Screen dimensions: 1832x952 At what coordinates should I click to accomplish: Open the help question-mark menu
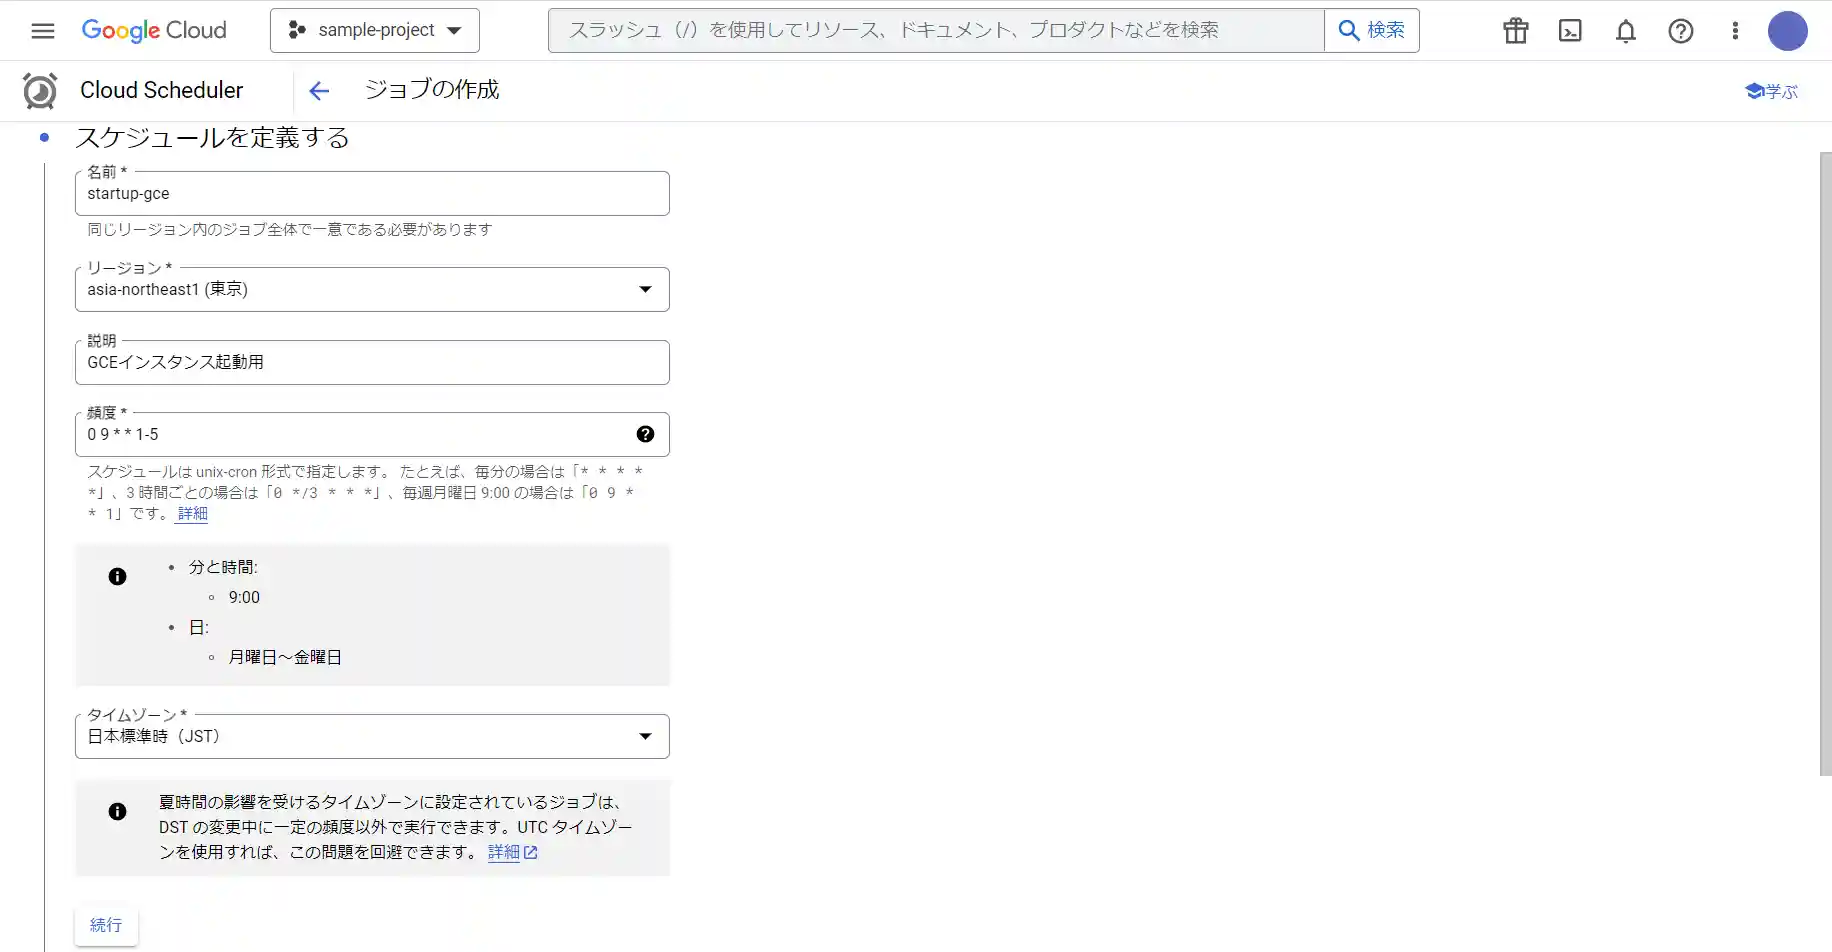pos(1681,31)
